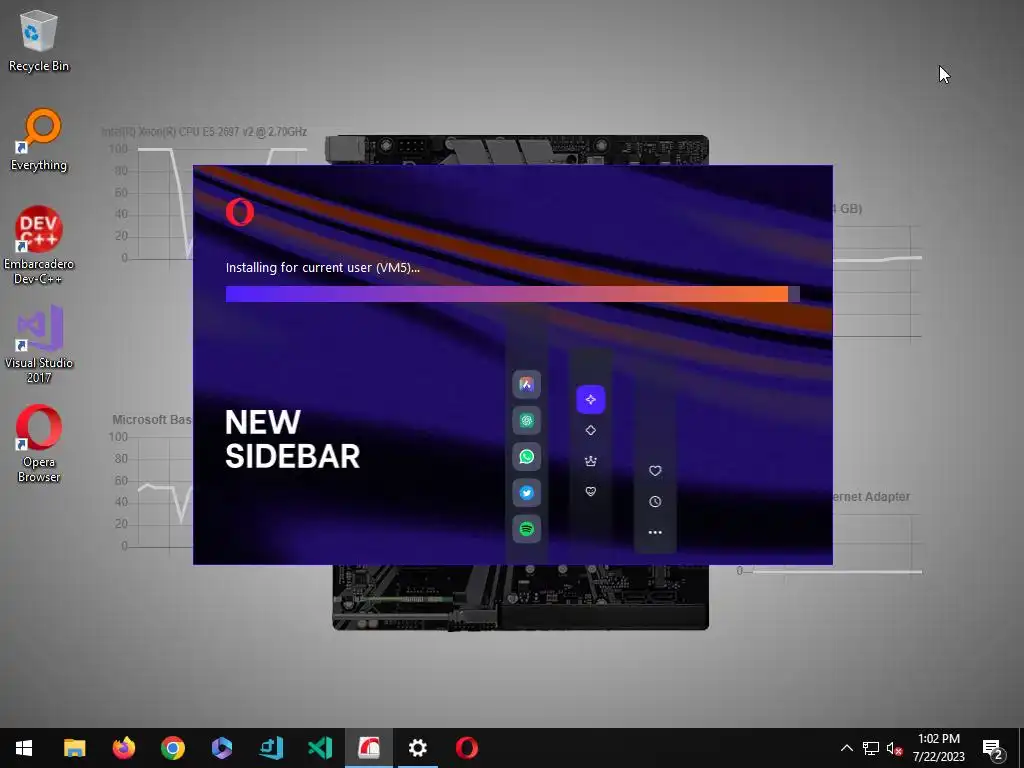Screen dimensions: 1024x768
Task: Switch to the red gauge taskbar app
Action: click(369, 748)
